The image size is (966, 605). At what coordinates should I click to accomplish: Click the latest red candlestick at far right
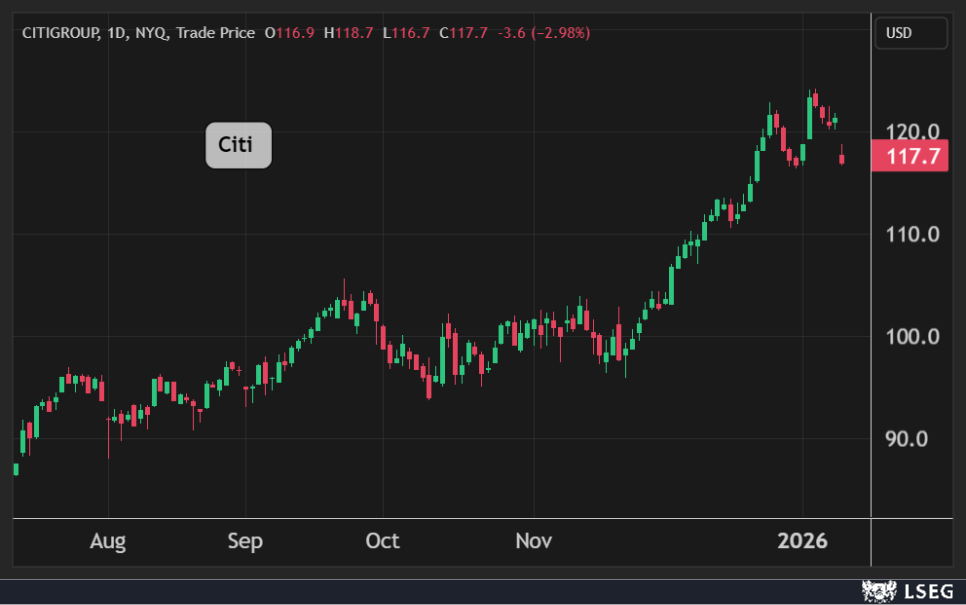(x=842, y=158)
